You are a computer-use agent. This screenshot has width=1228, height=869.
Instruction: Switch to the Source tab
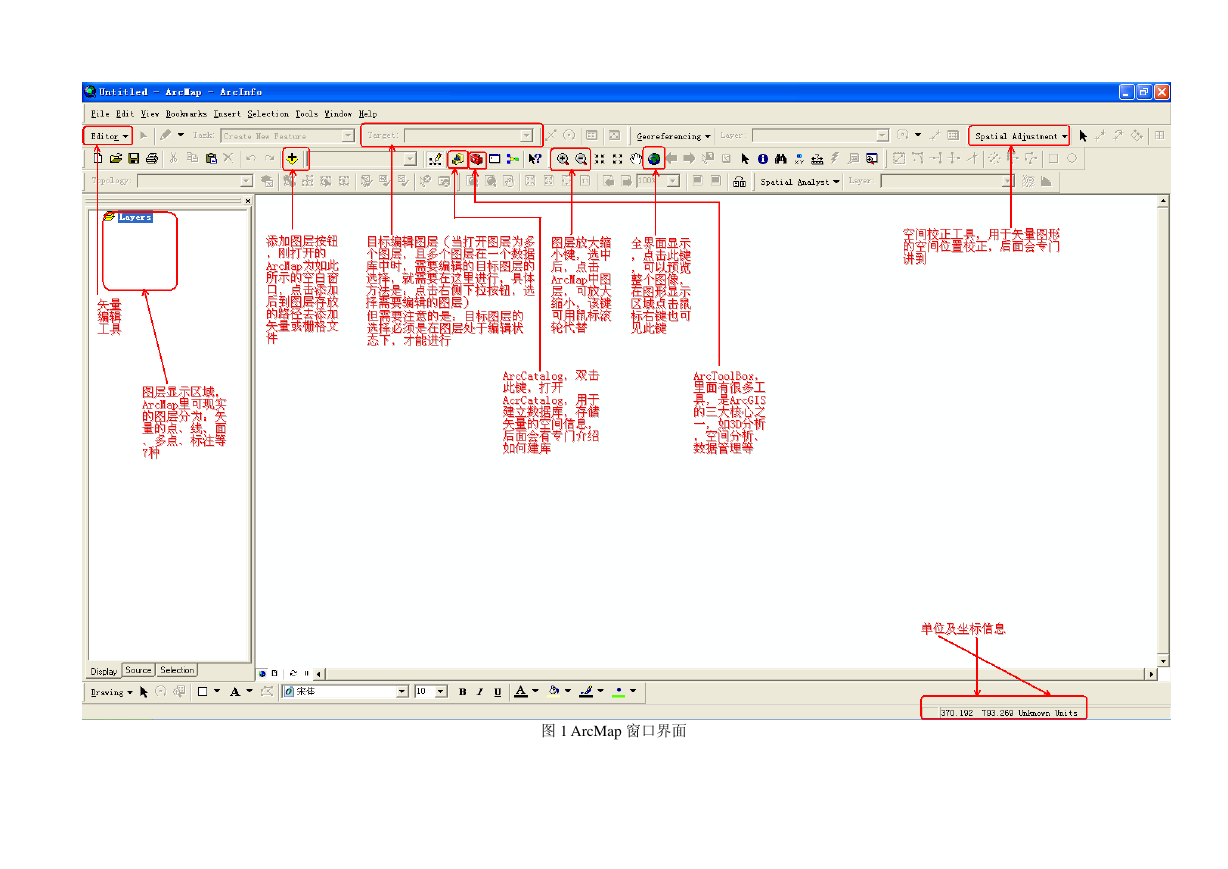(x=138, y=671)
